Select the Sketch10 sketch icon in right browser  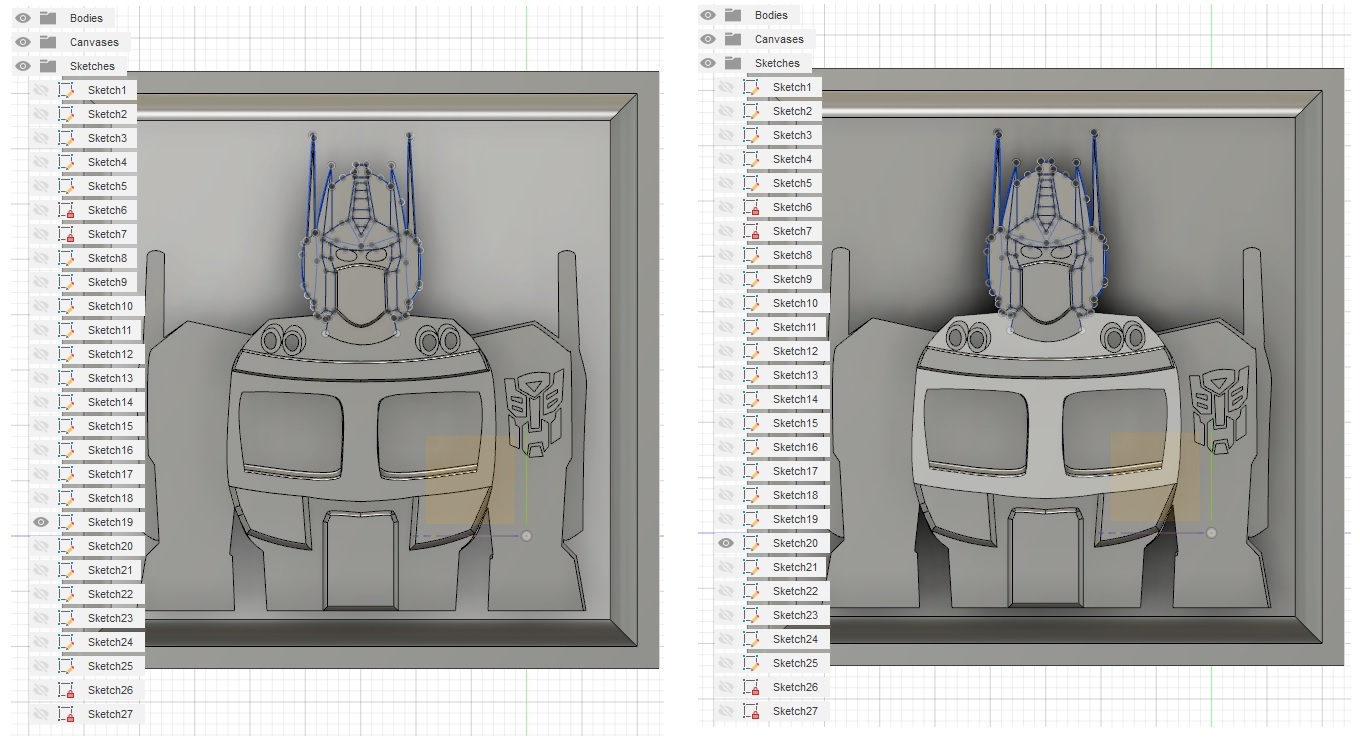[752, 303]
